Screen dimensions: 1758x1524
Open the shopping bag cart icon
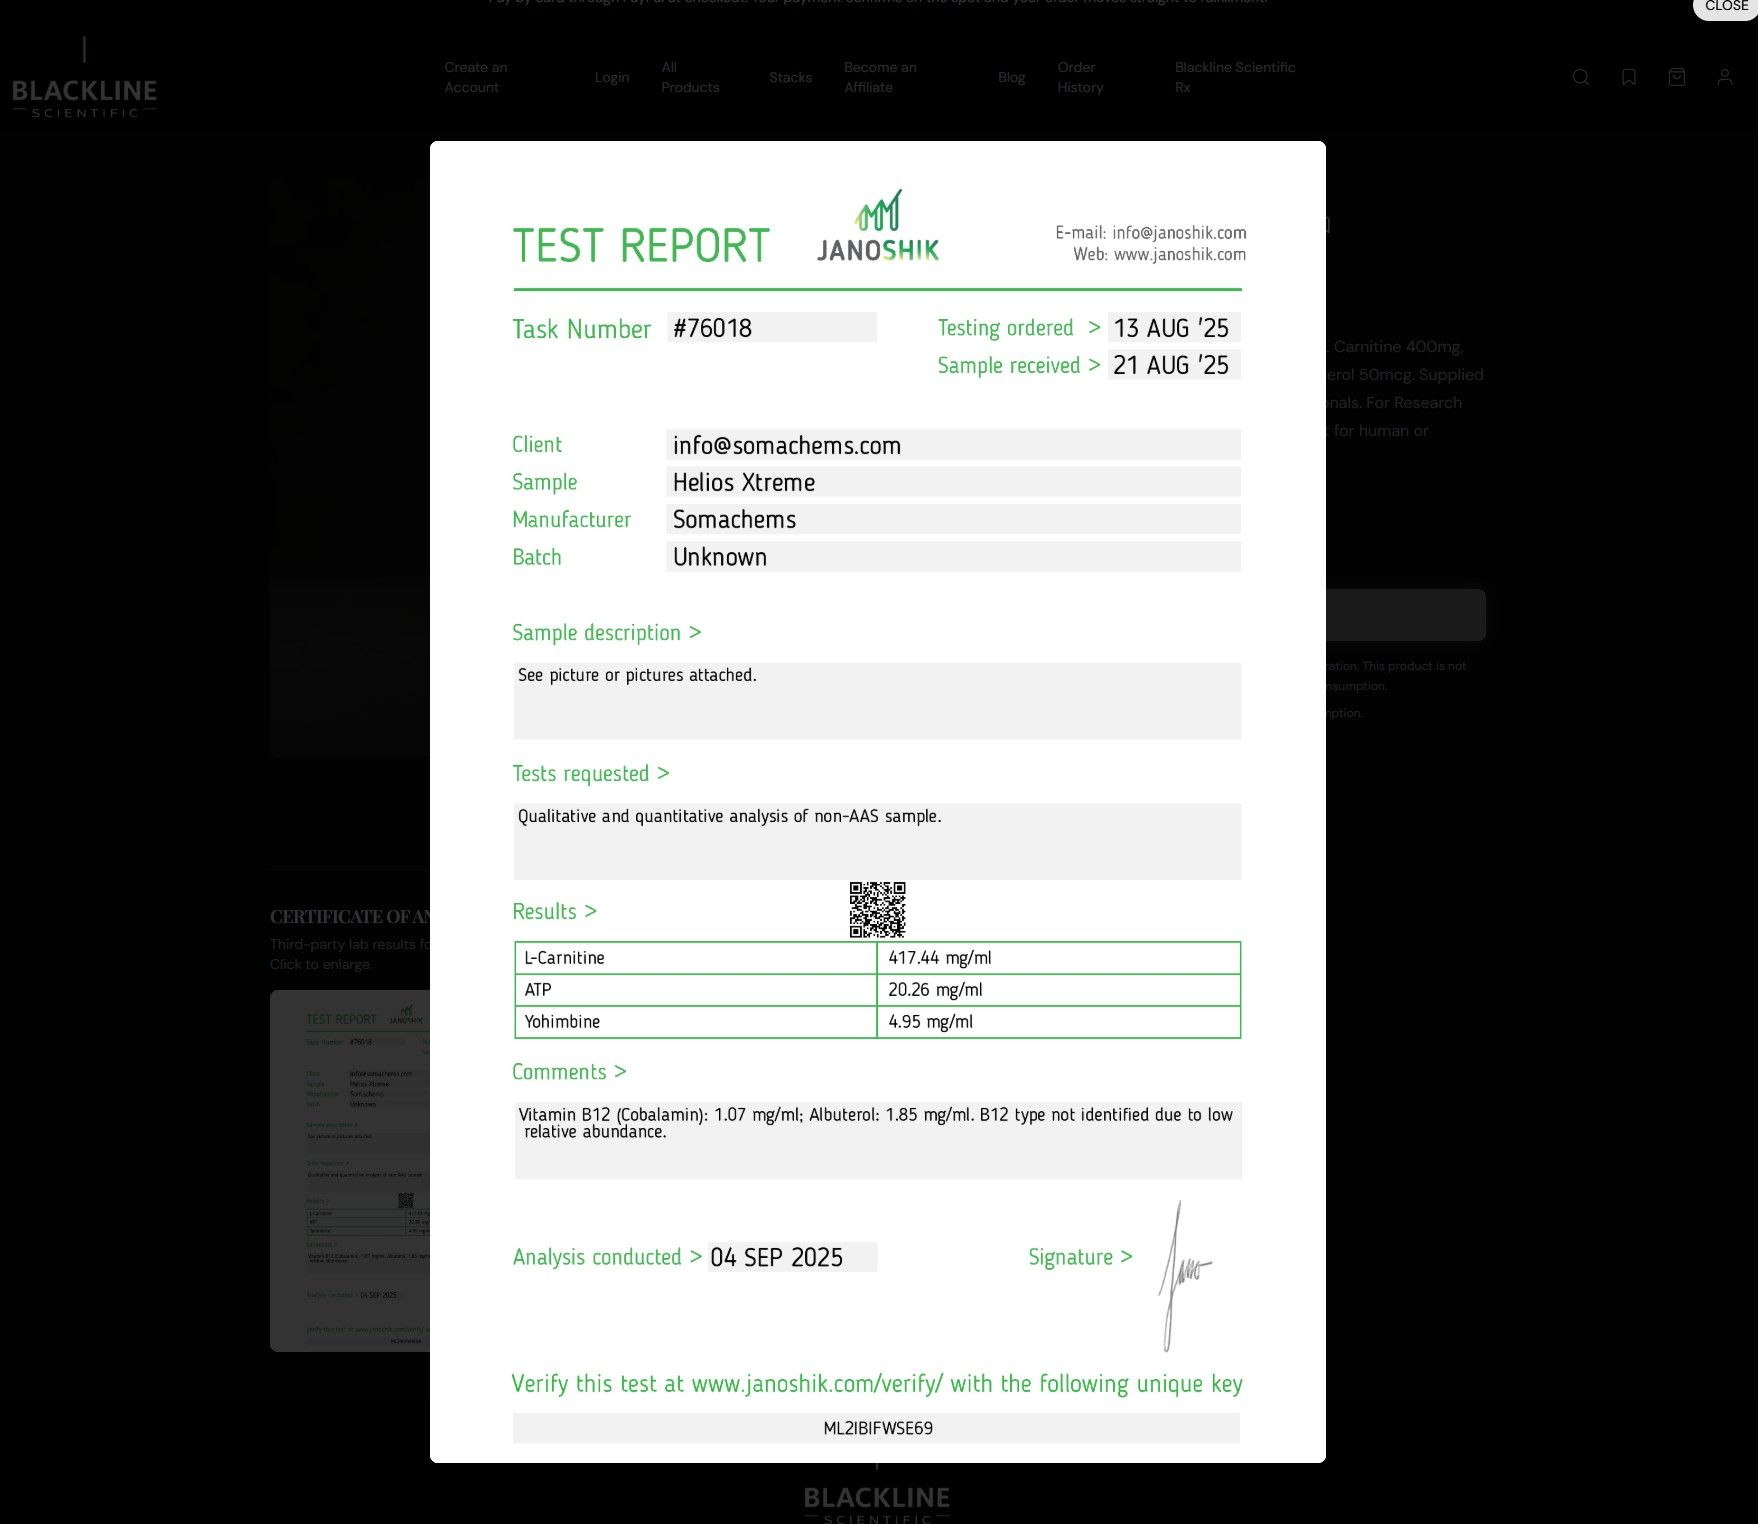[1677, 77]
